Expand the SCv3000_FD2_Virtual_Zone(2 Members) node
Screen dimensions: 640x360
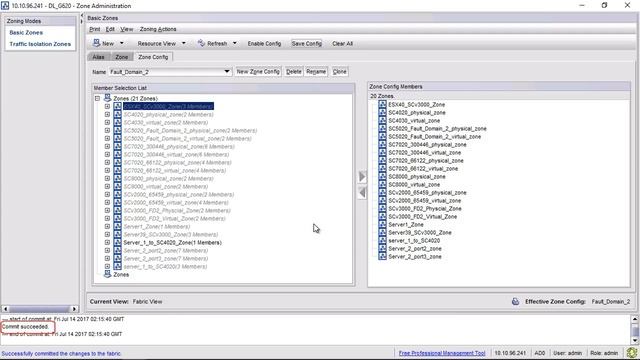(x=107, y=218)
